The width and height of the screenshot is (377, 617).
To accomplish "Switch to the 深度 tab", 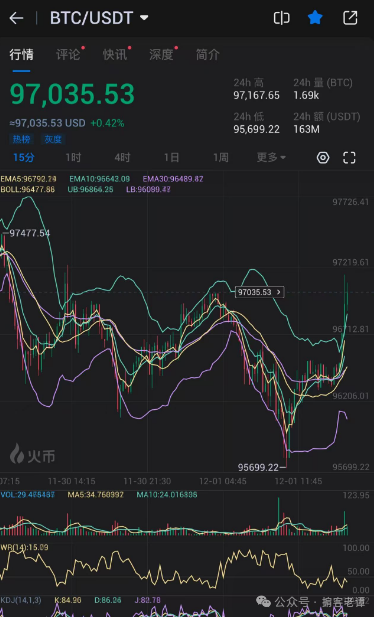I will [161, 54].
